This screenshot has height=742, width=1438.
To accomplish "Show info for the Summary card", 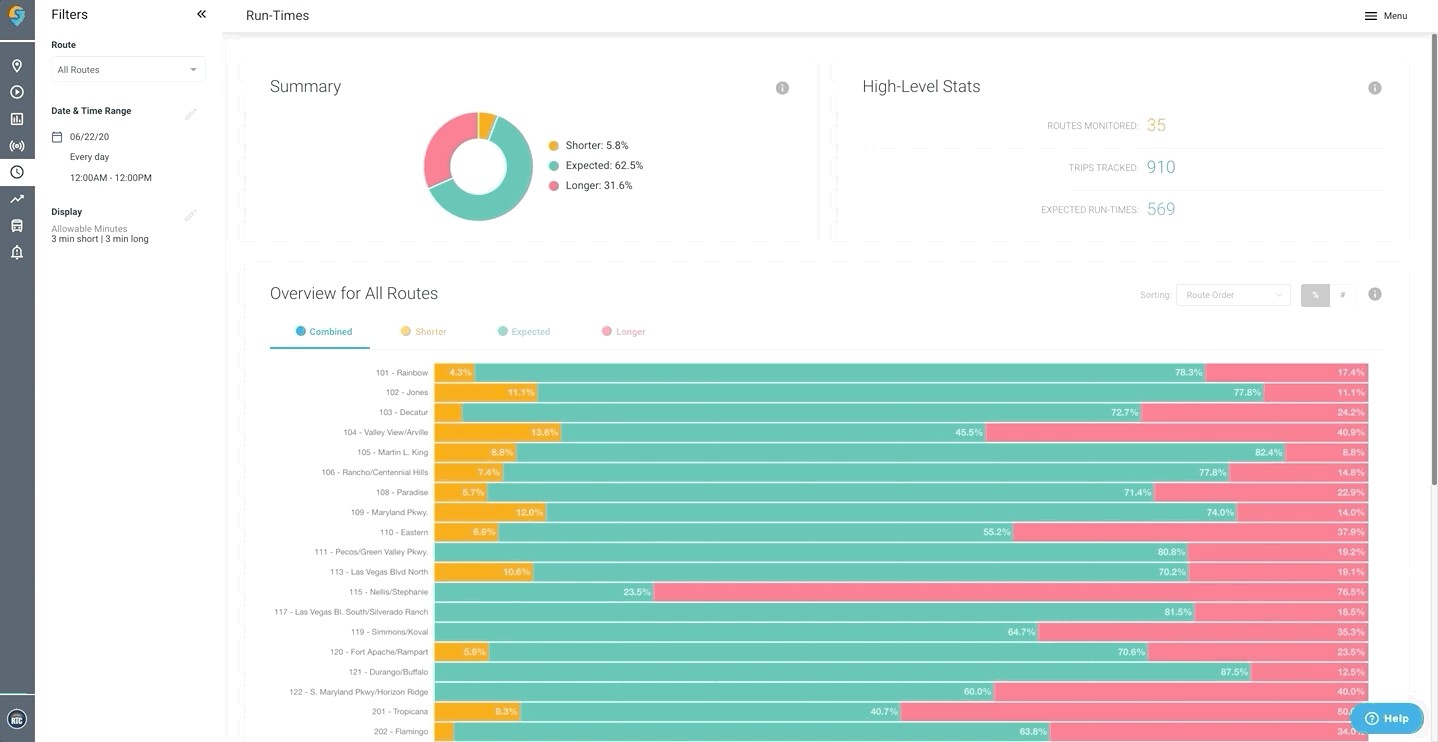I will (782, 88).
